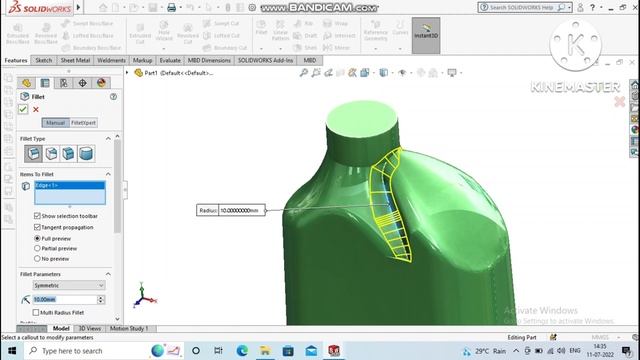This screenshot has height=360, width=640.
Task: Click the Search SOLIDWORKS Help box
Action: [525, 7]
